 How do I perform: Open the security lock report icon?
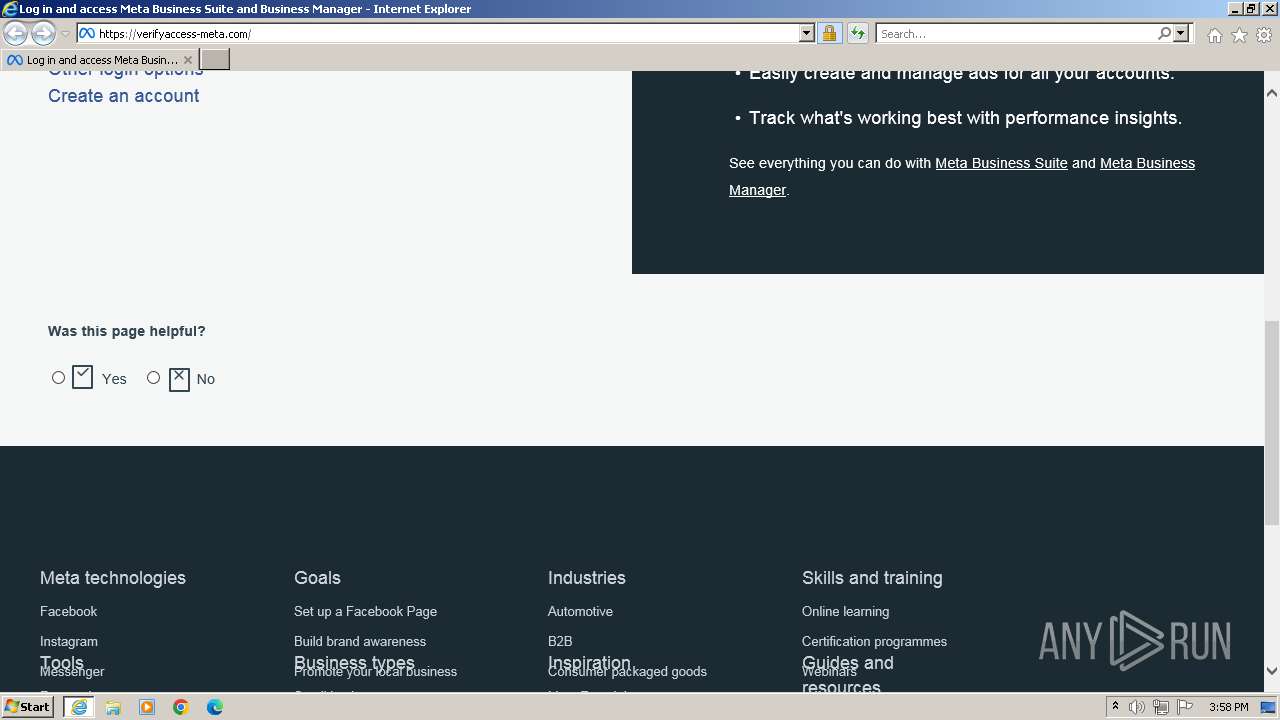[829, 33]
